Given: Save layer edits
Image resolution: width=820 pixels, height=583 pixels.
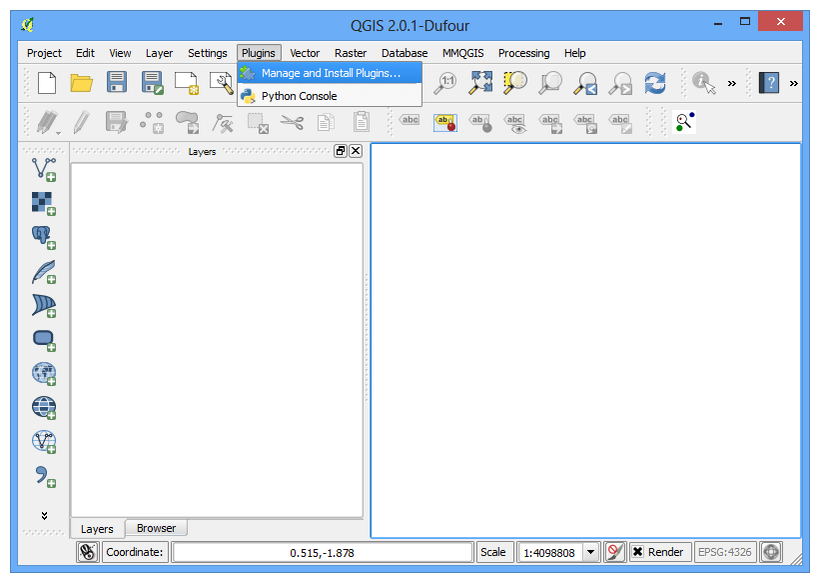Looking at the screenshot, I should coord(117,123).
